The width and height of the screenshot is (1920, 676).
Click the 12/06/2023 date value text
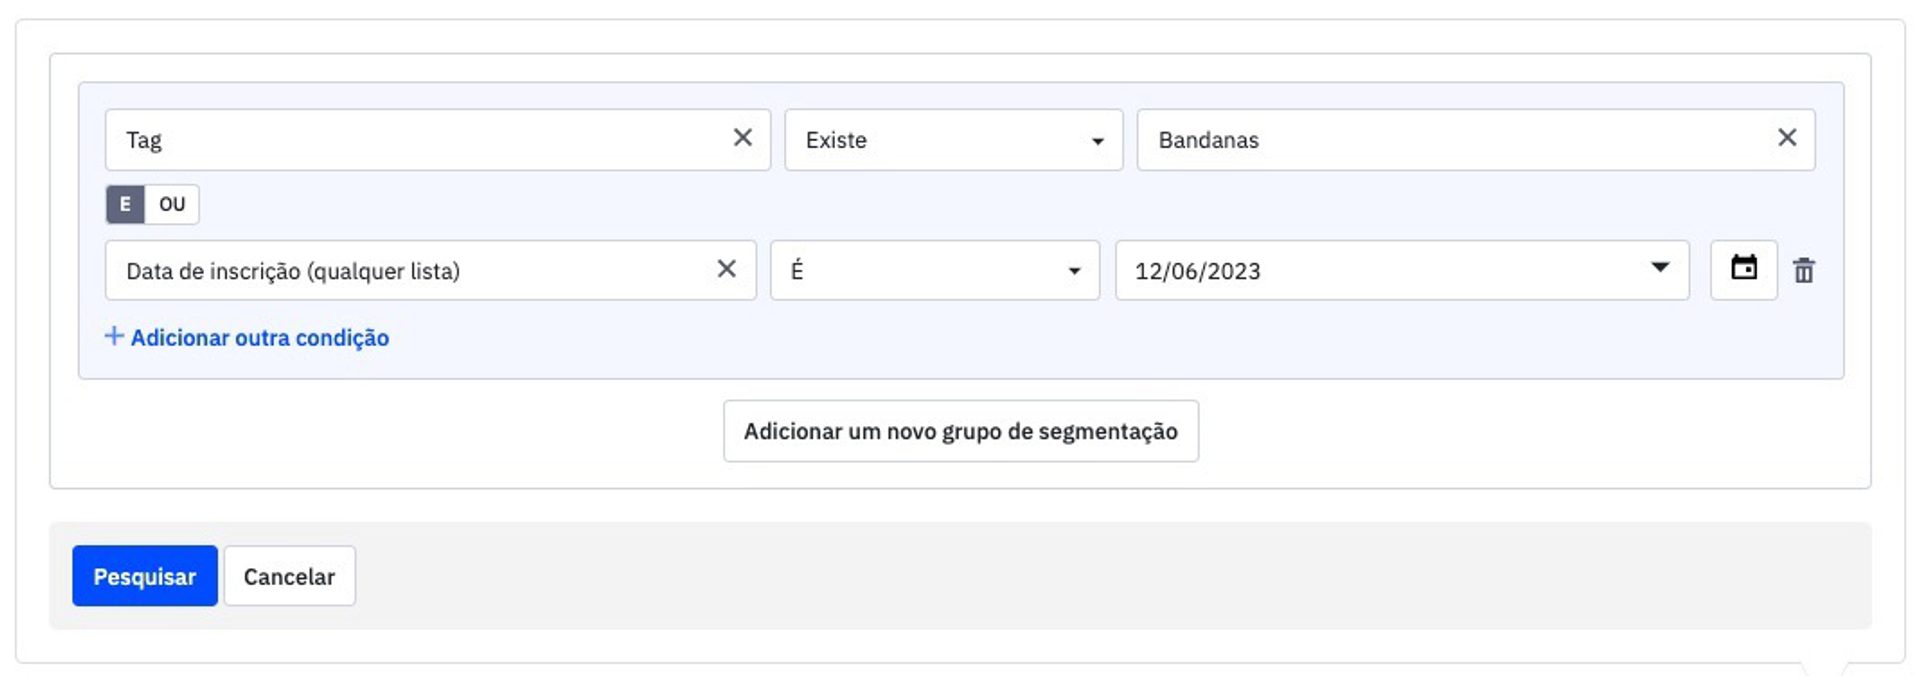click(x=1197, y=271)
